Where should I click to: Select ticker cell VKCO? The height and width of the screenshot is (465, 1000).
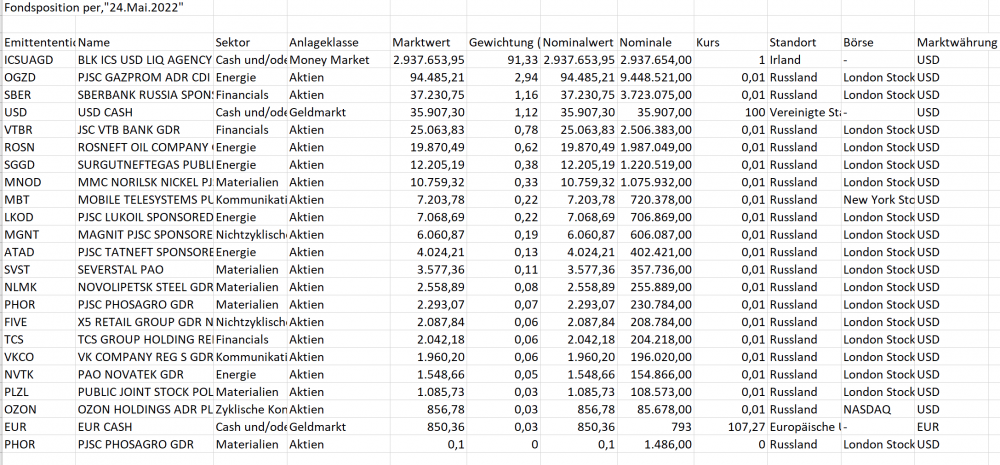pyautogui.click(x=39, y=357)
